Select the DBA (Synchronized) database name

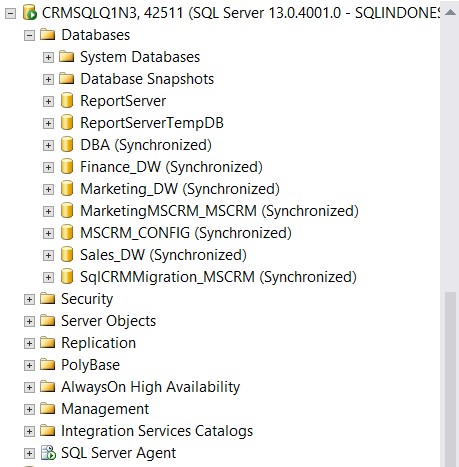point(146,145)
